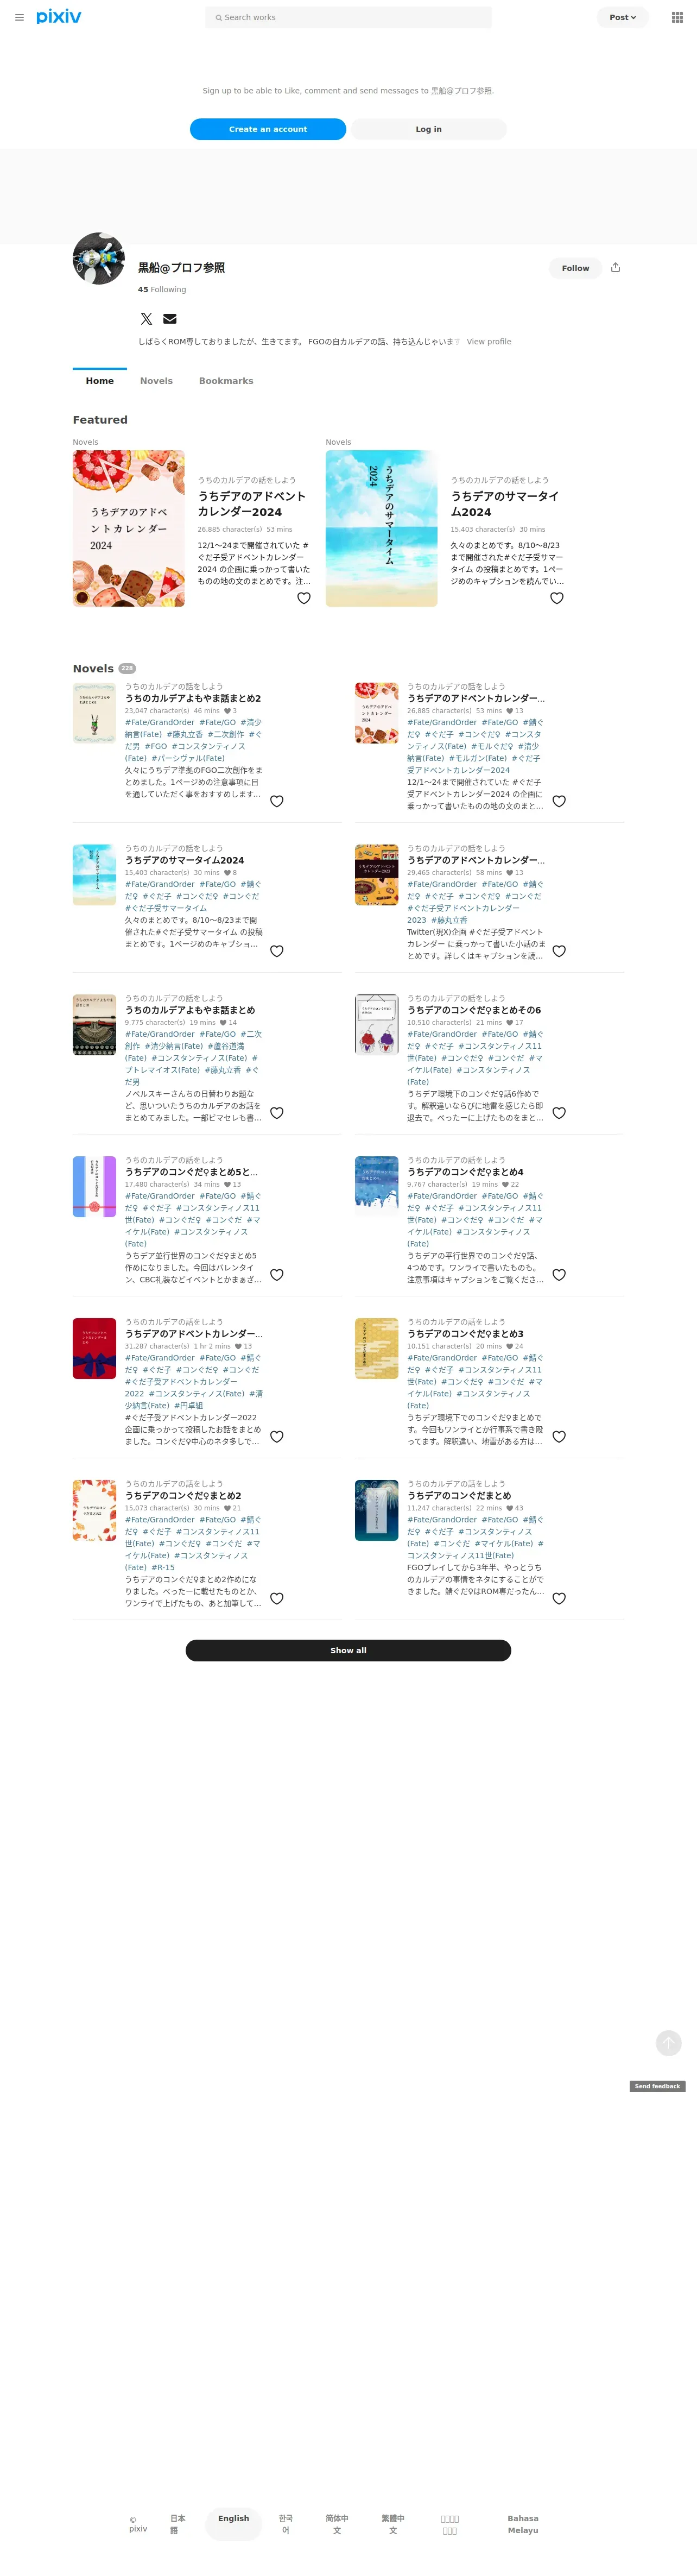The image size is (697, 2576).
Task: Click the share icon beside Follow
Action: tap(615, 268)
